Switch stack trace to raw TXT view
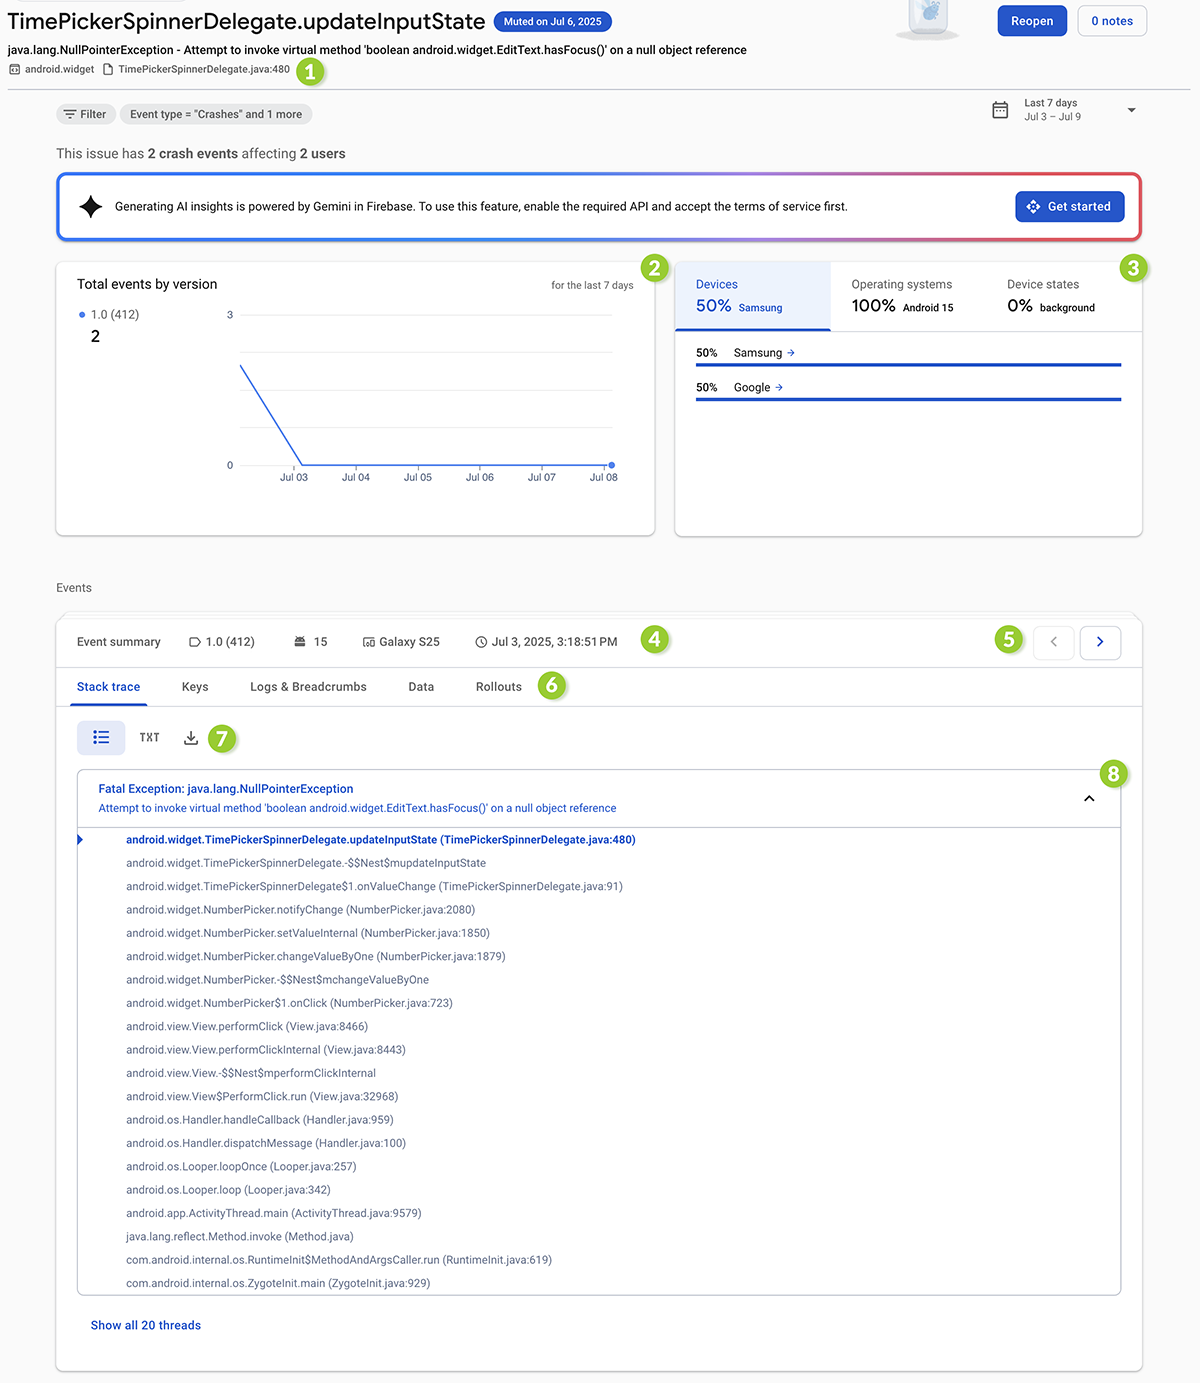Screen dimensions: 1200x1383 (x=149, y=738)
